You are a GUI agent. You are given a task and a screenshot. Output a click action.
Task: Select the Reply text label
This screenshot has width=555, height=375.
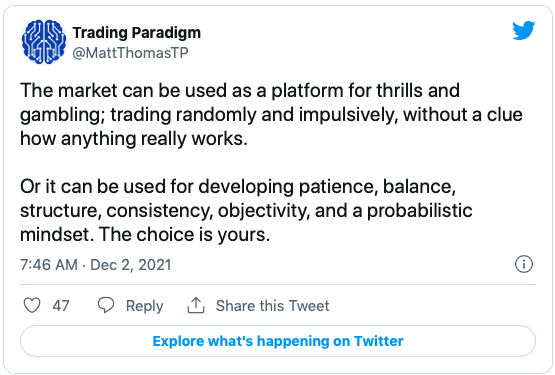pyautogui.click(x=144, y=306)
